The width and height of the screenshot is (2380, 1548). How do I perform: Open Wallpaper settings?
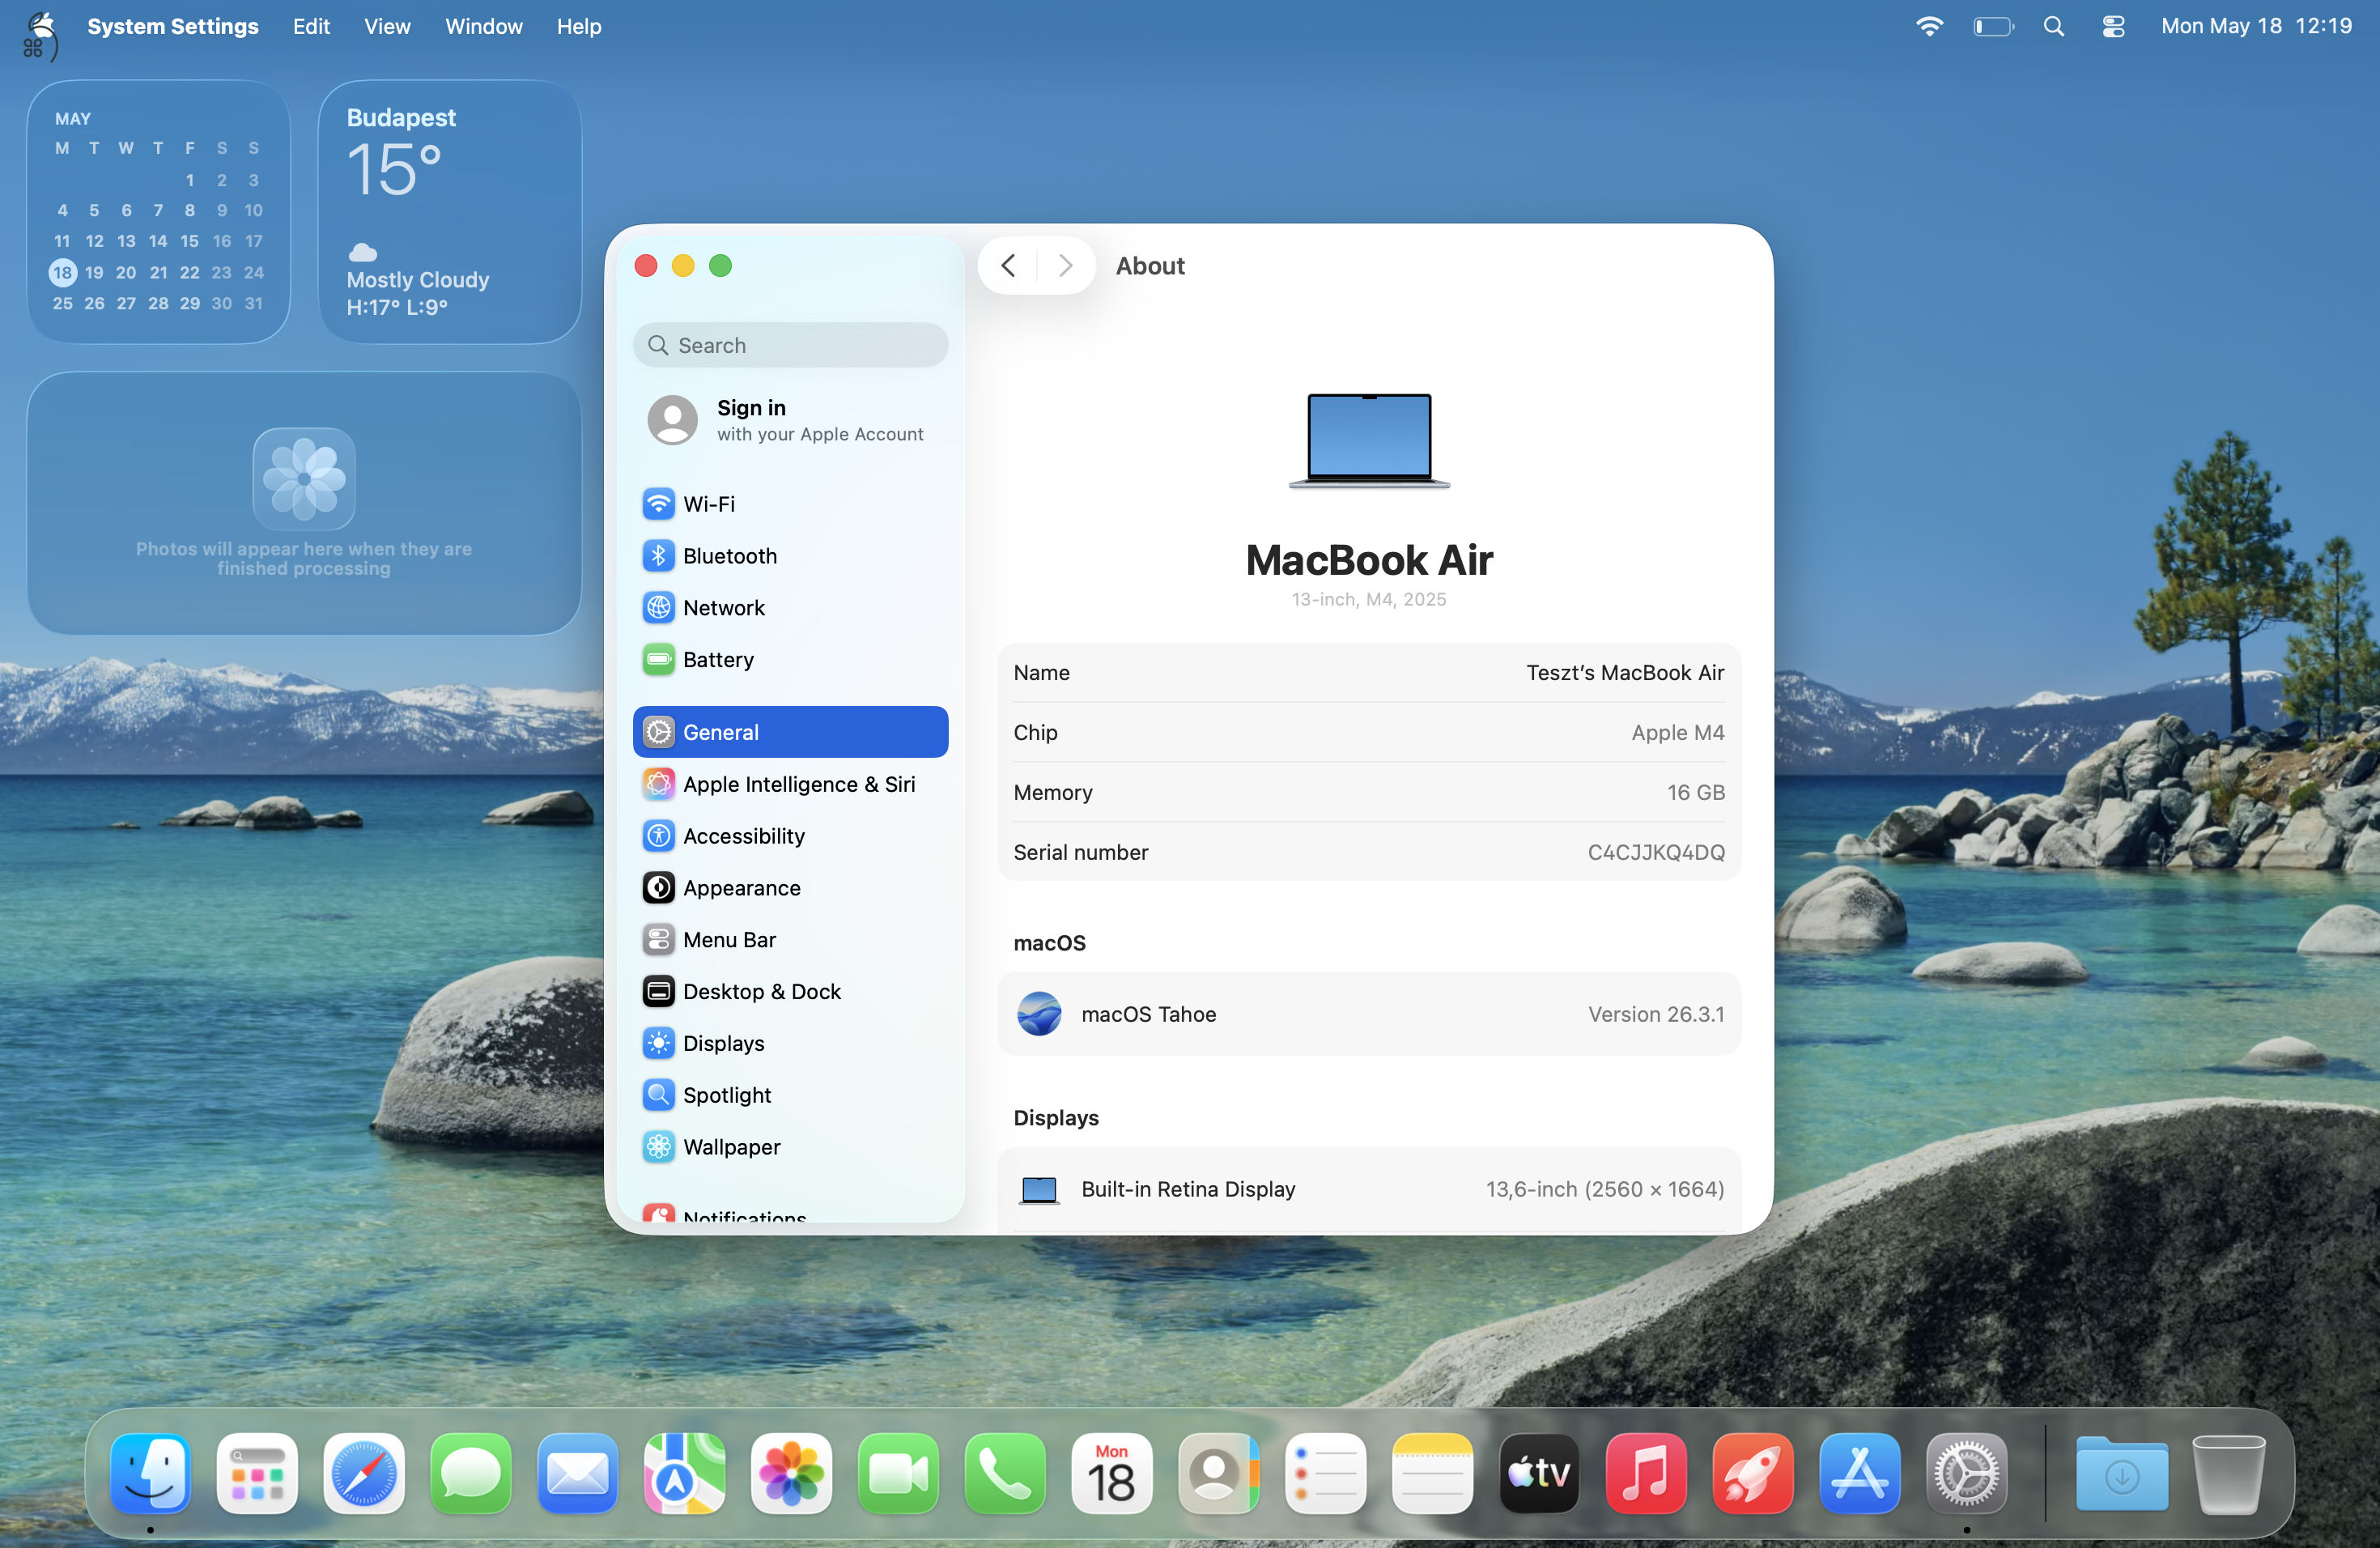point(790,1148)
